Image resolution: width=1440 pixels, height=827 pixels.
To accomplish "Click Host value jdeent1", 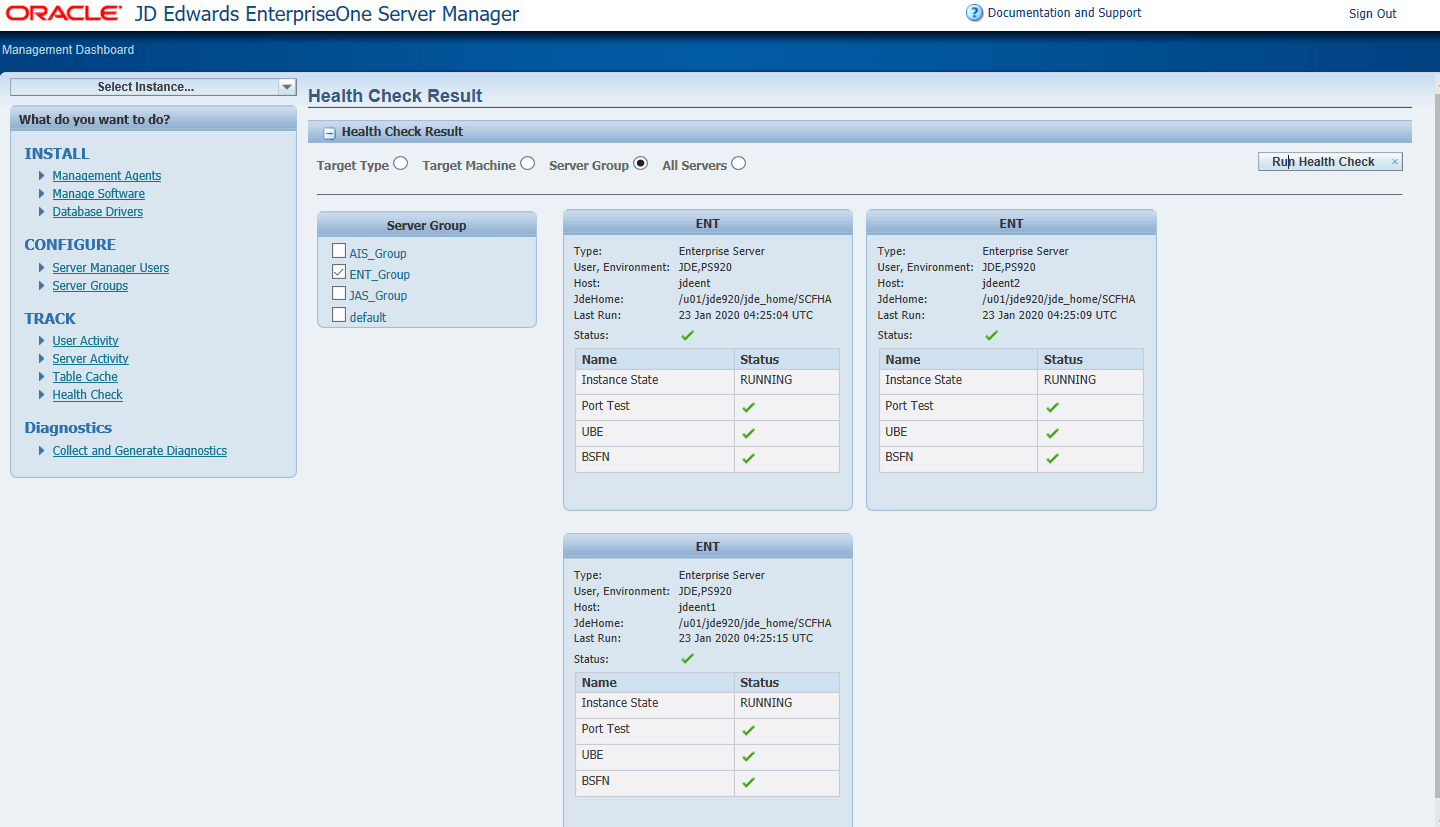I will click(x=697, y=607).
